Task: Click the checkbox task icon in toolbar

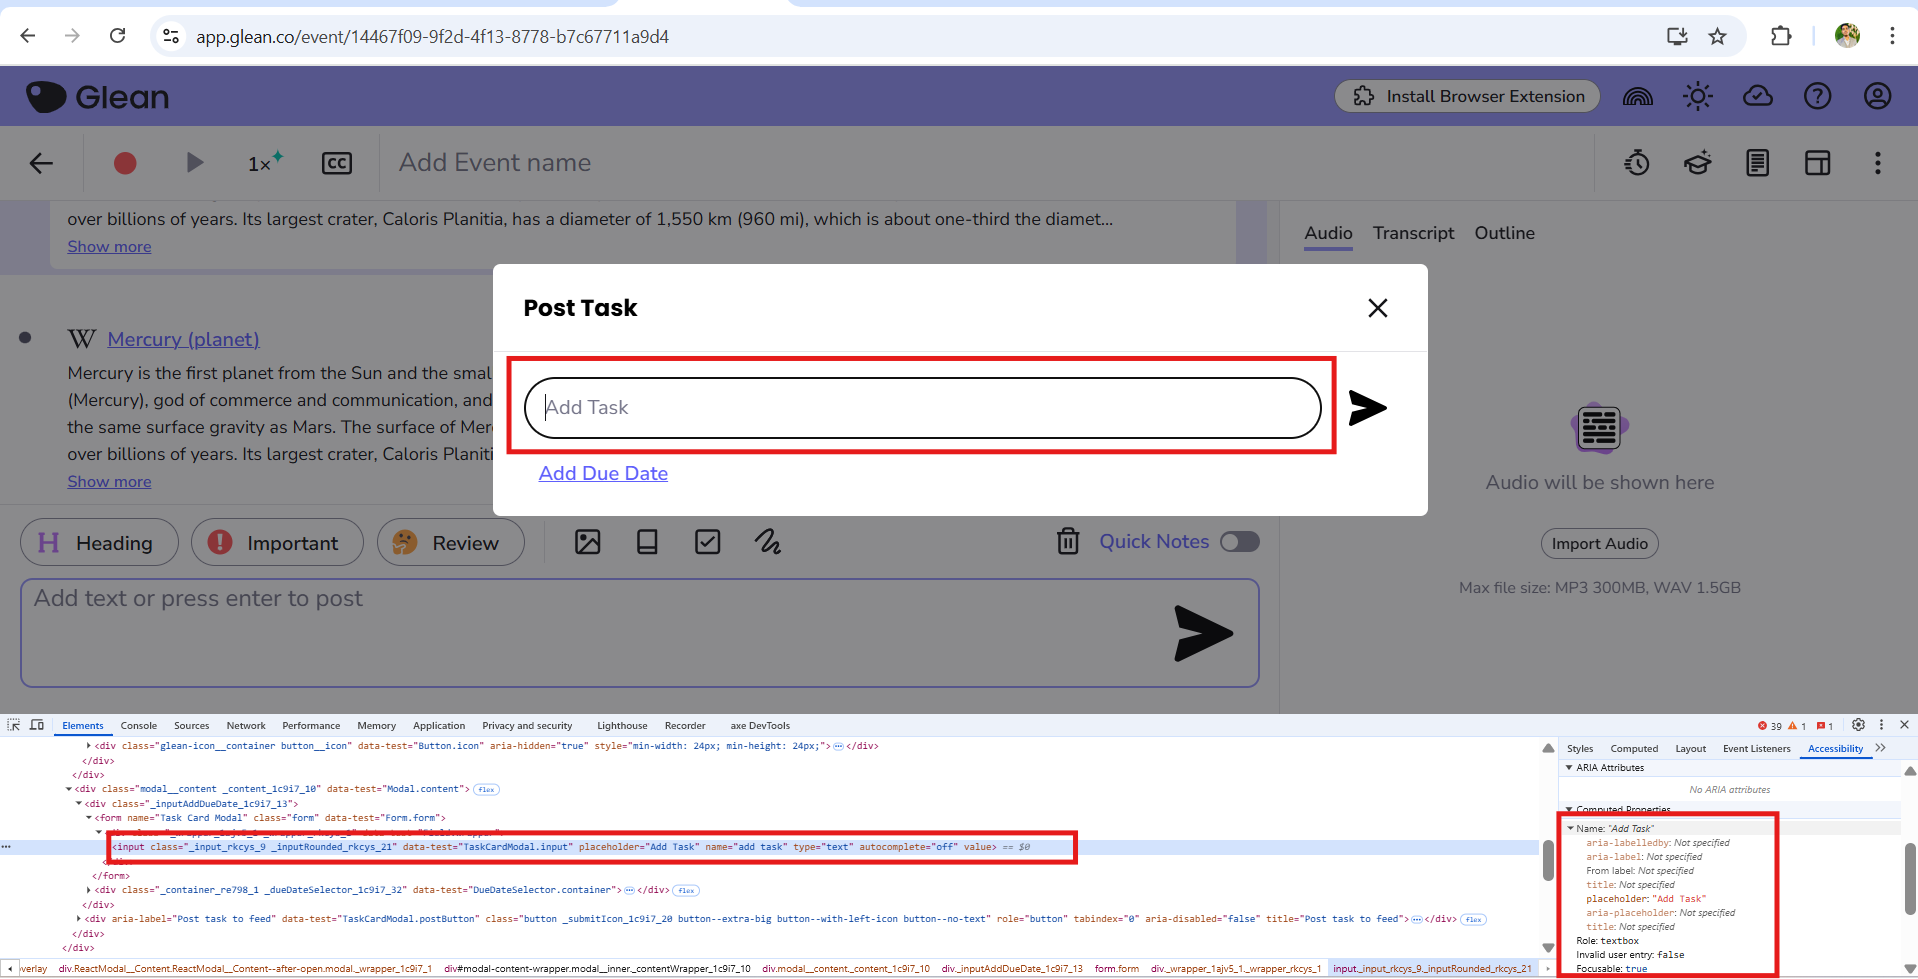Action: [x=708, y=542]
